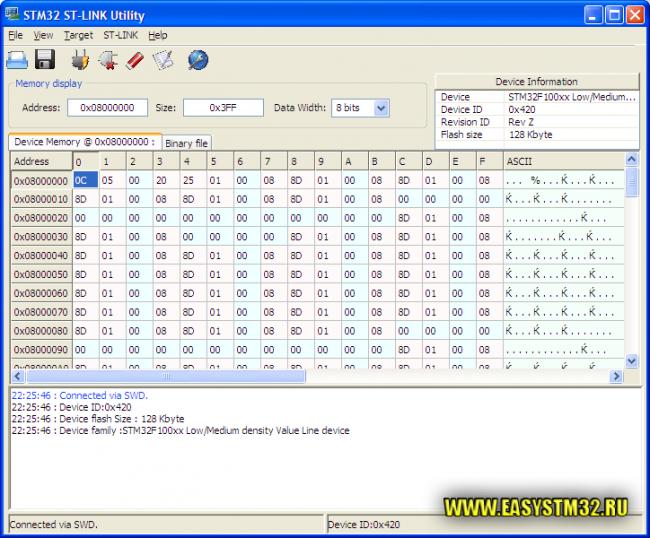
Task: Click the Device Information panel header
Action: 536,82
